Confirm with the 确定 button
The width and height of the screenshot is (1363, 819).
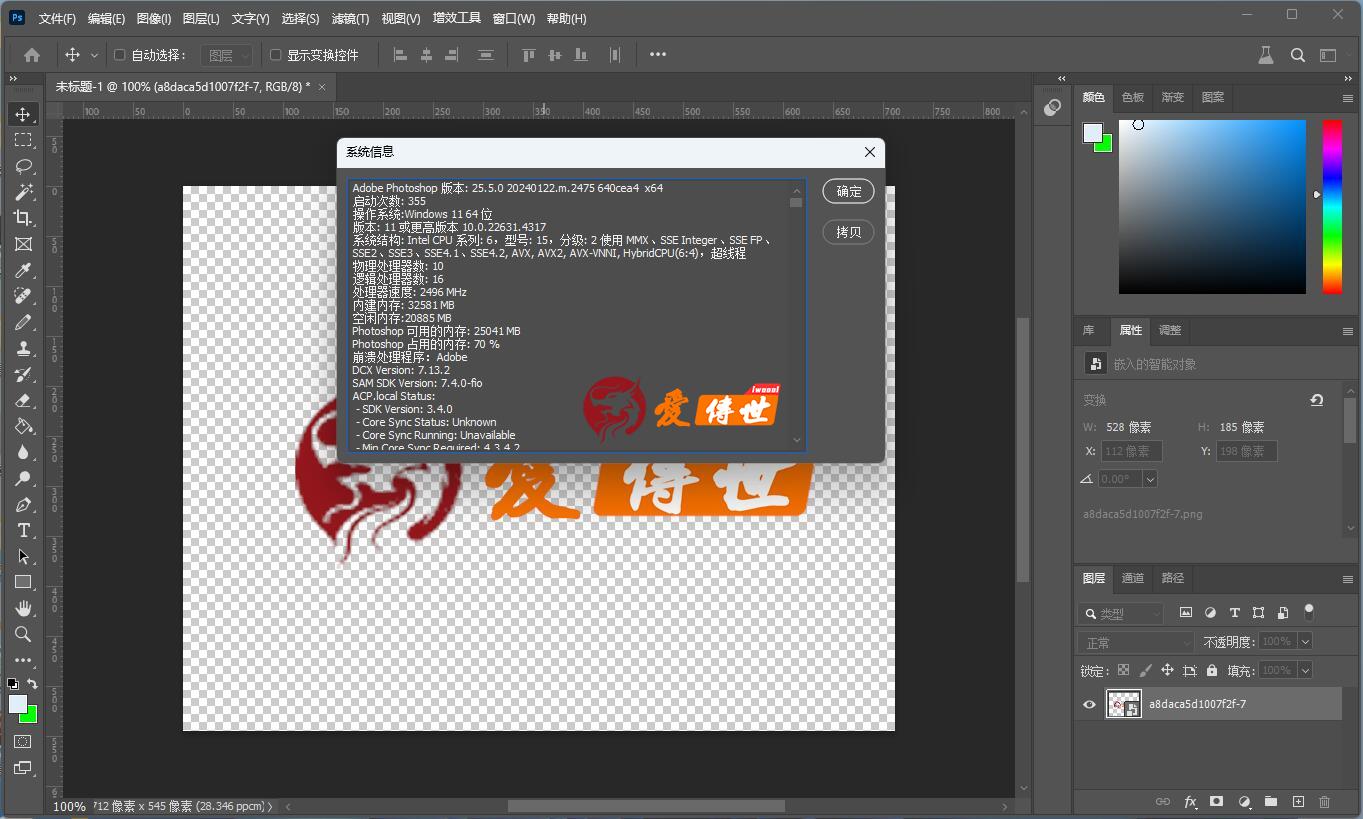coord(847,191)
